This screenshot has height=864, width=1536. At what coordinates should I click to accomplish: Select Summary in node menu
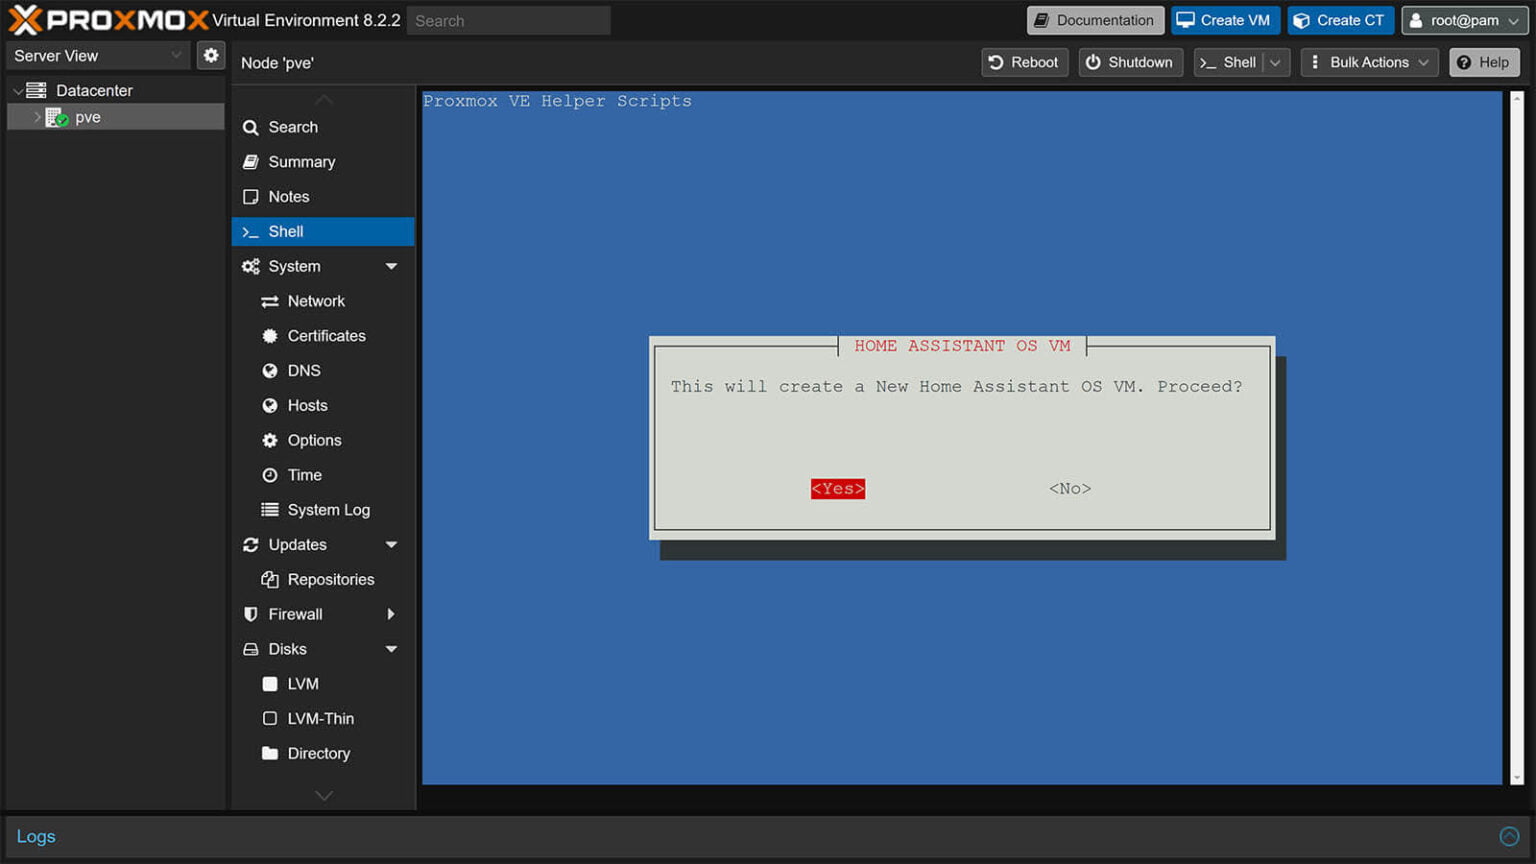tap(301, 162)
